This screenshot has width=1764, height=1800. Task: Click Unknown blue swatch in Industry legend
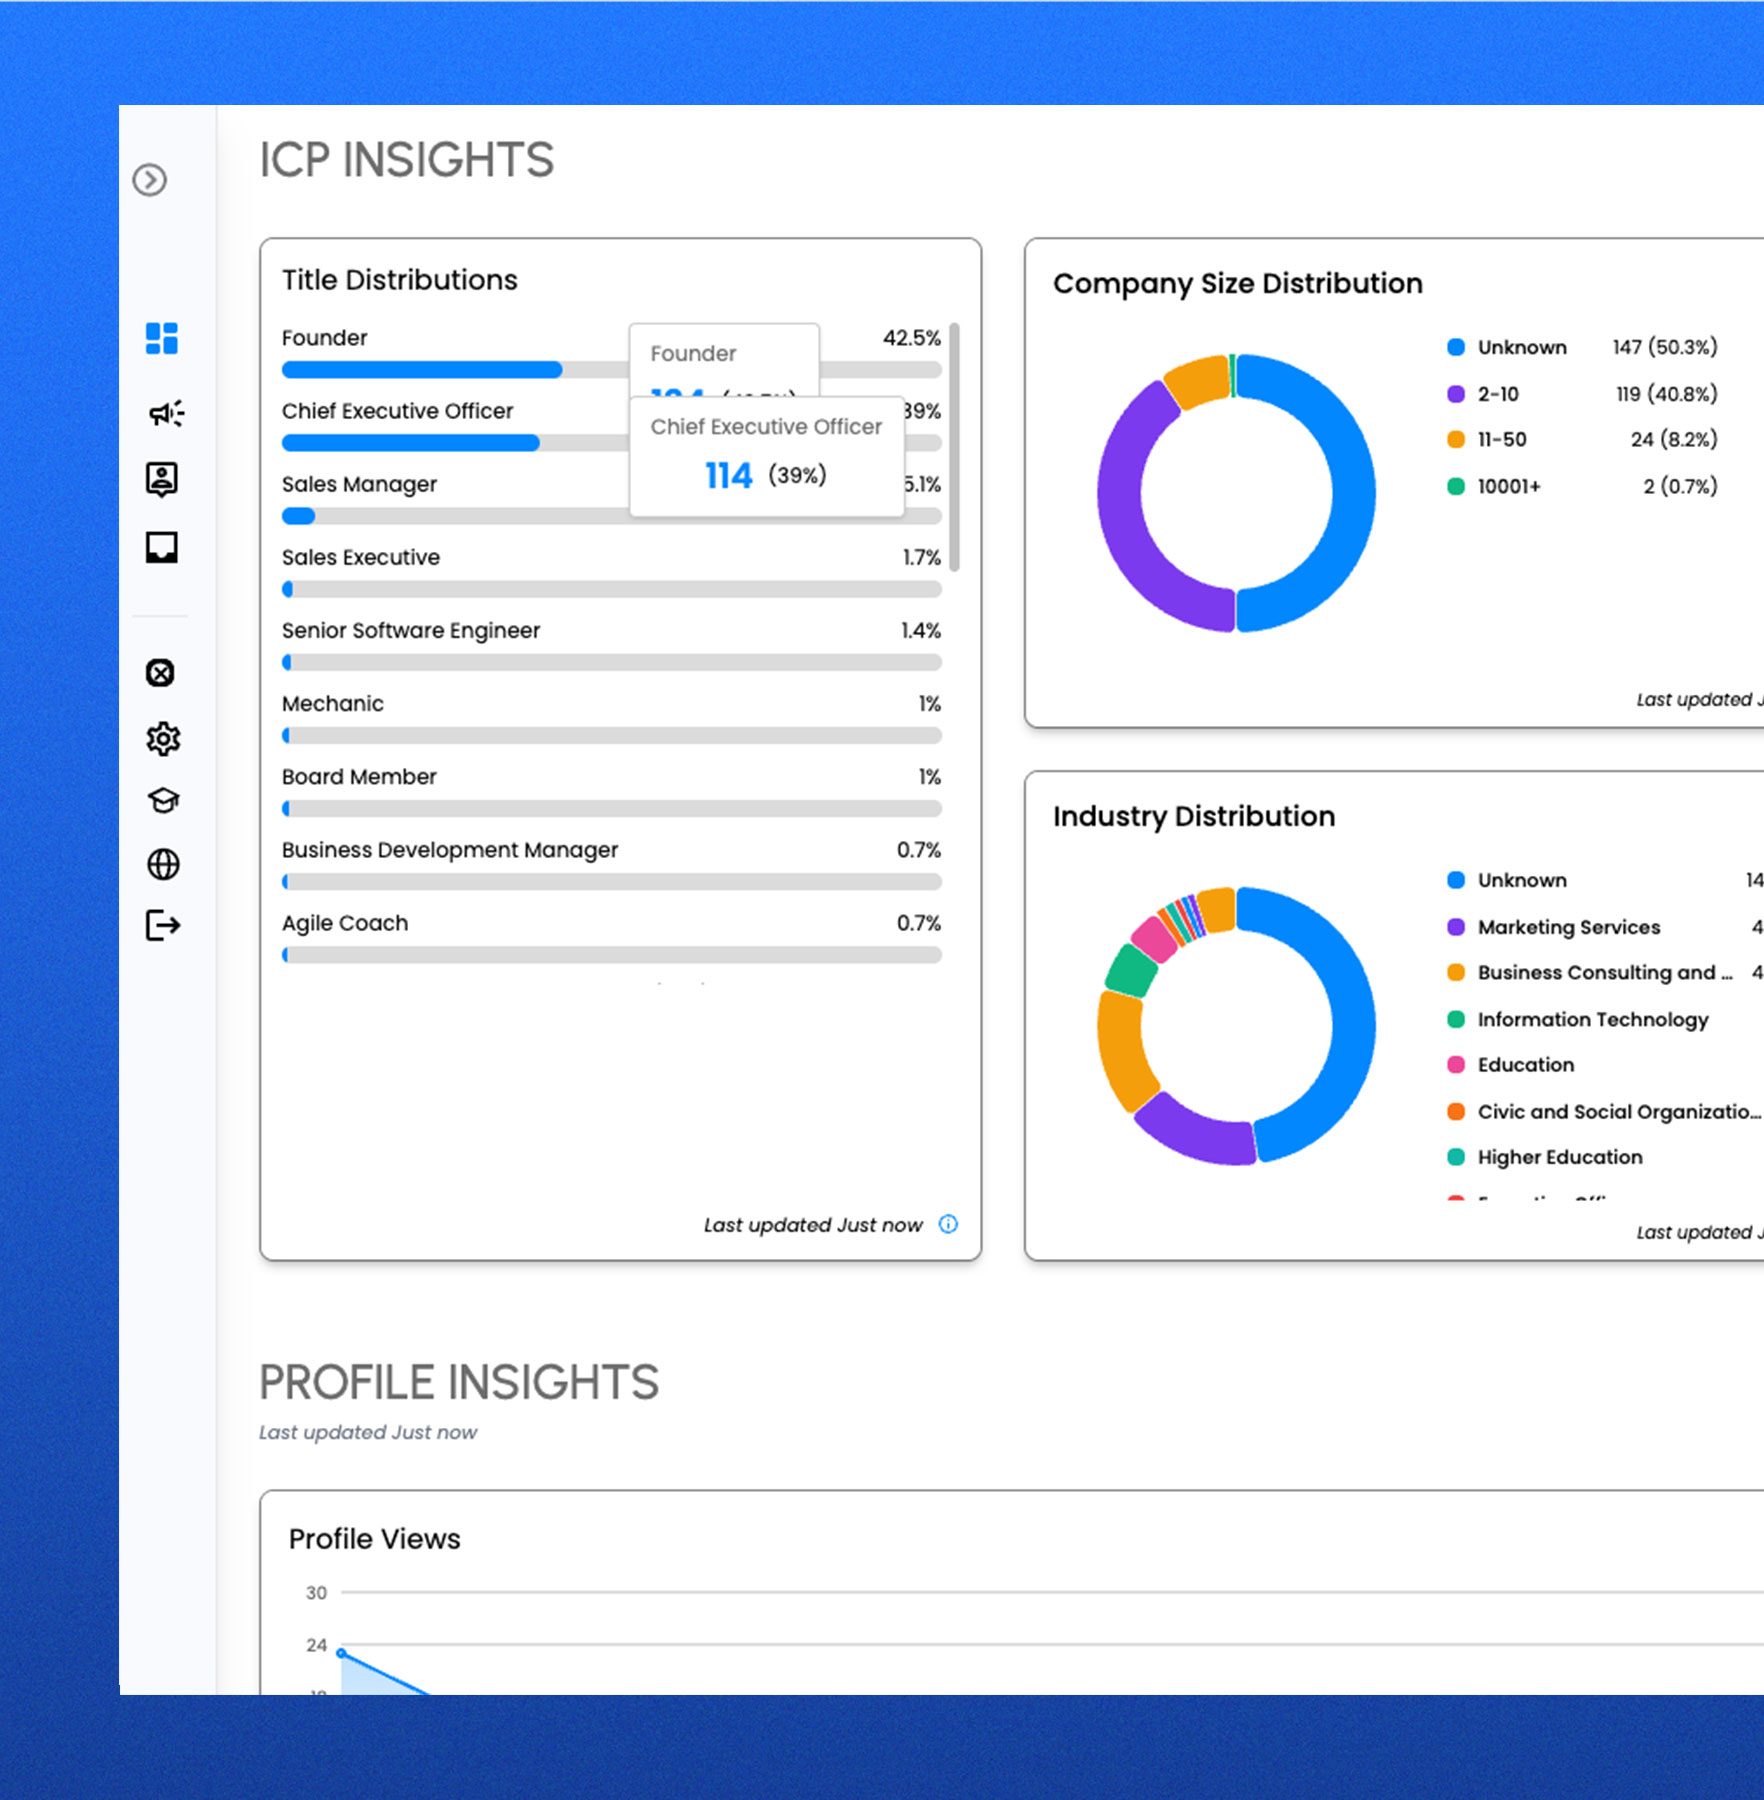(1456, 880)
